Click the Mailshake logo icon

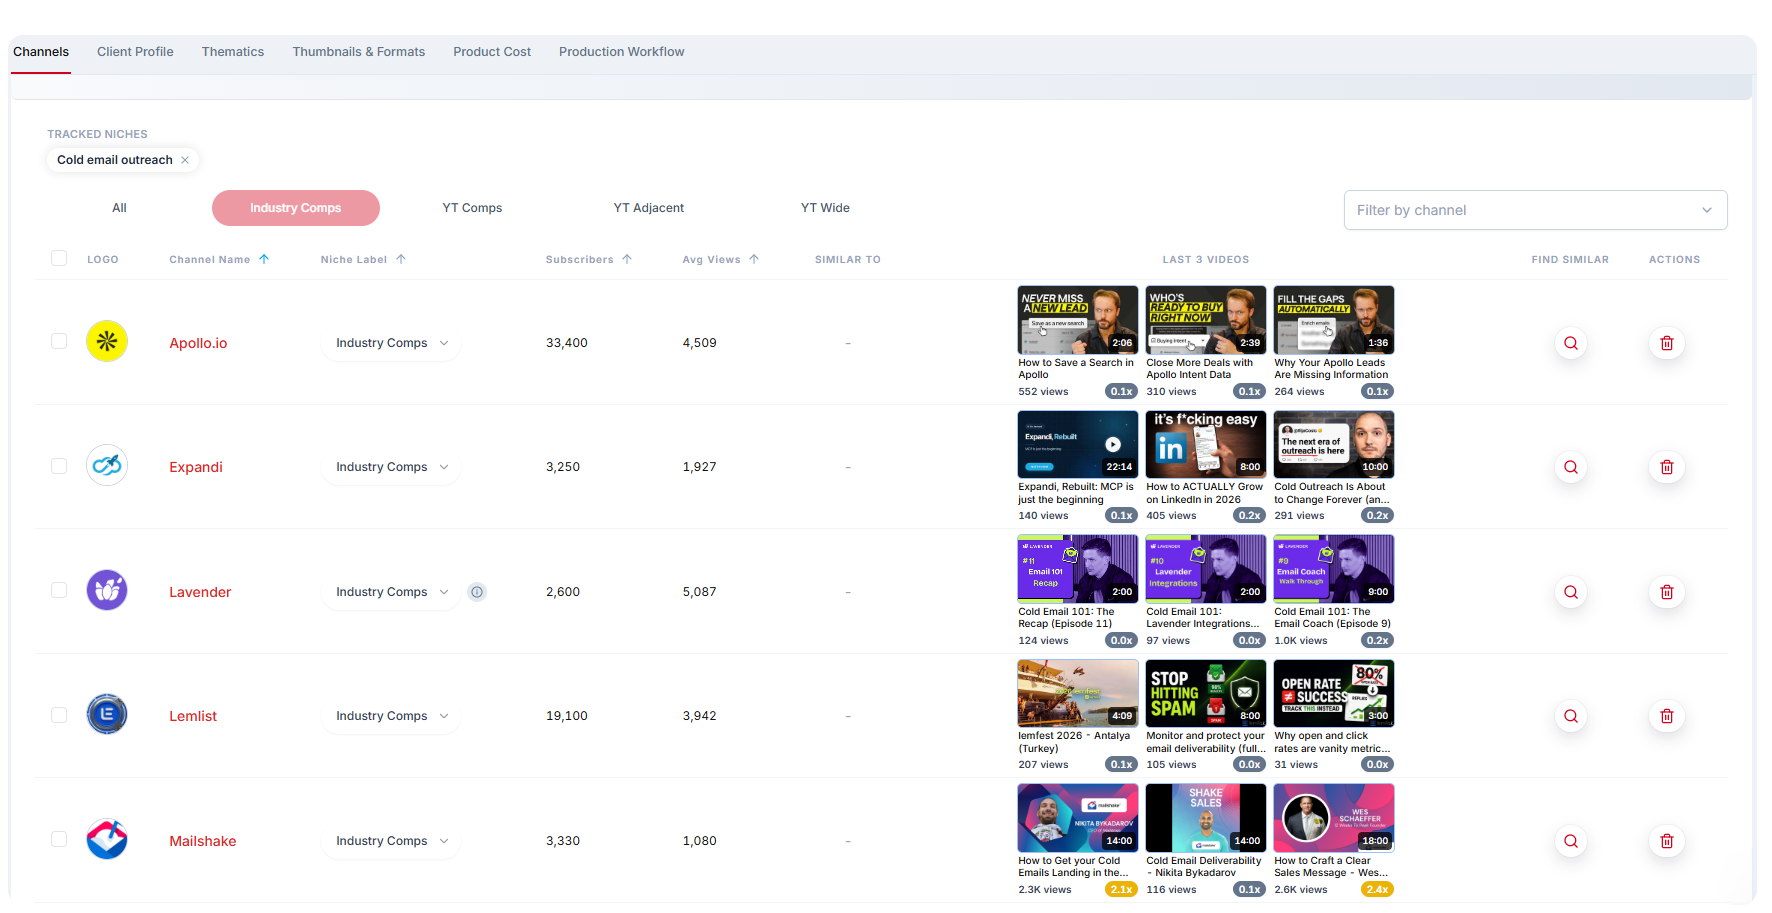(x=107, y=840)
